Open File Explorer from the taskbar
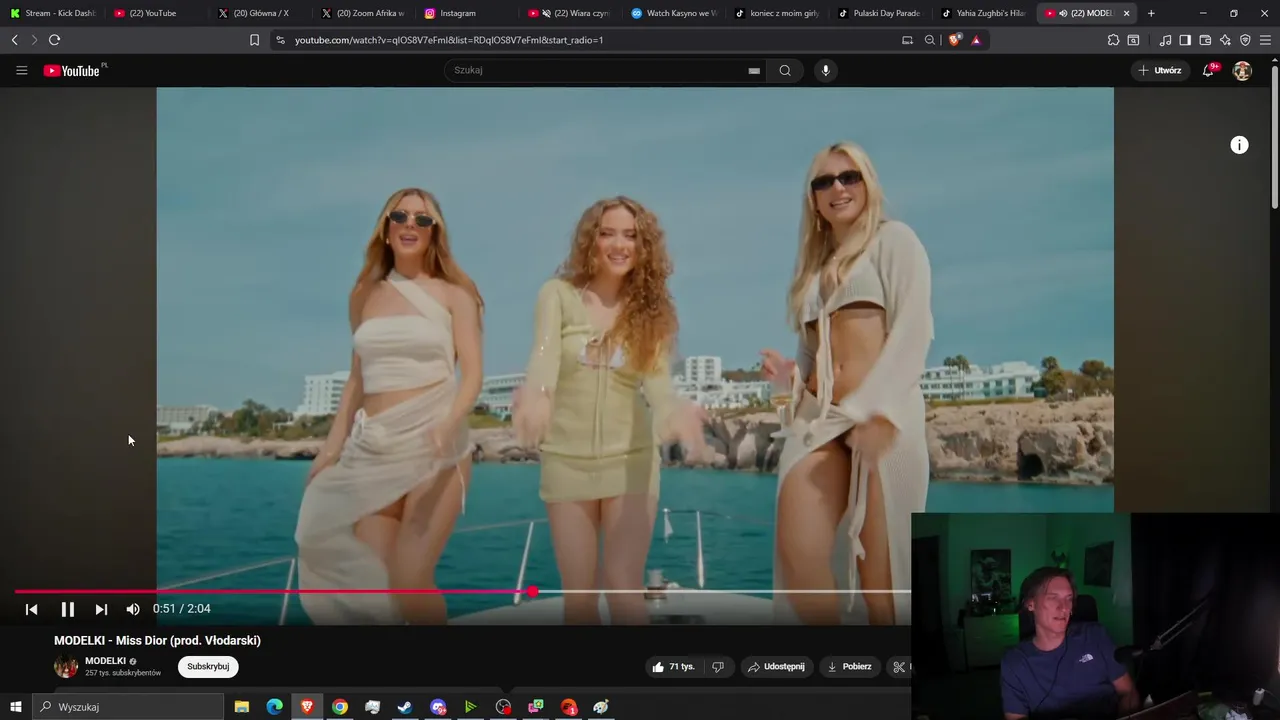 coord(241,707)
